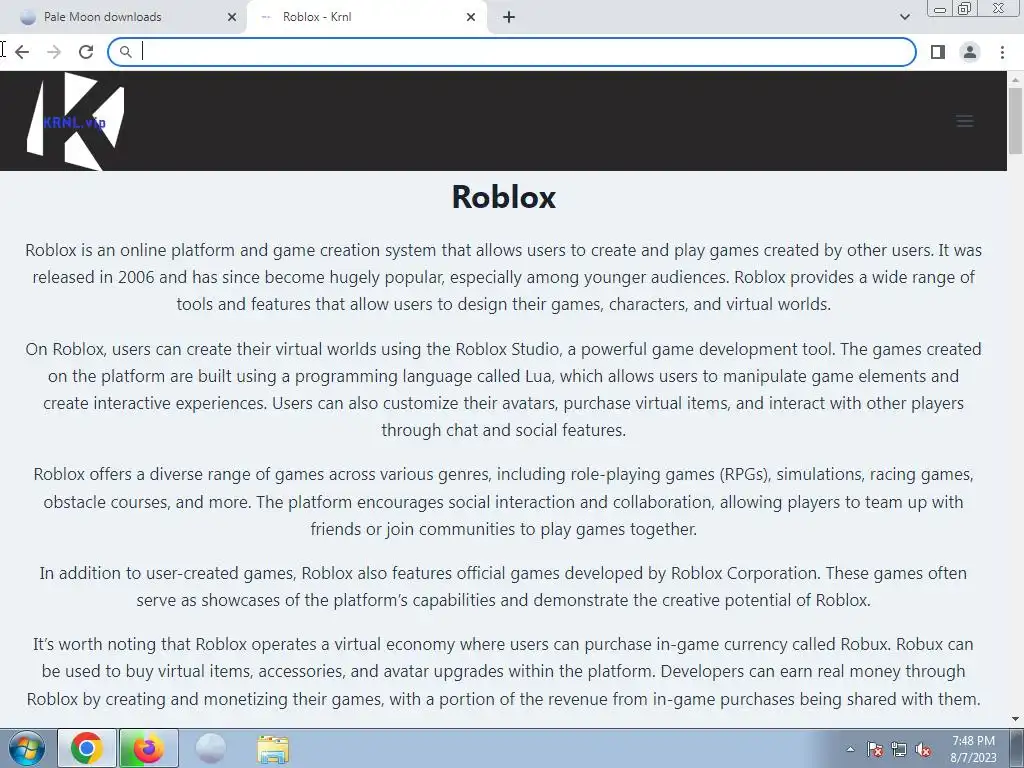Go back to the previous page
1024x768 pixels.
pos(22,52)
